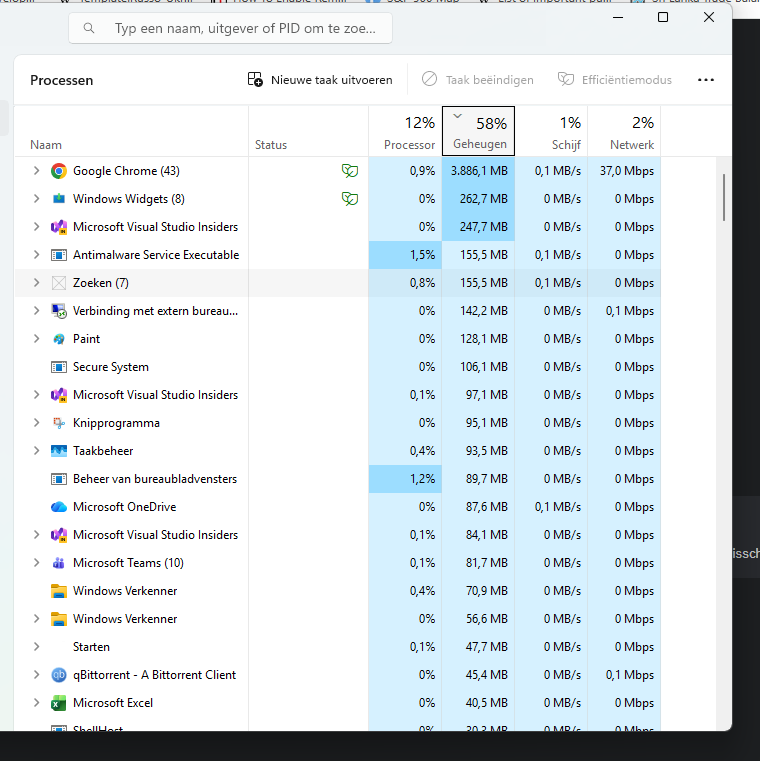Expand the Antimalware Service Executable row

(x=36, y=255)
